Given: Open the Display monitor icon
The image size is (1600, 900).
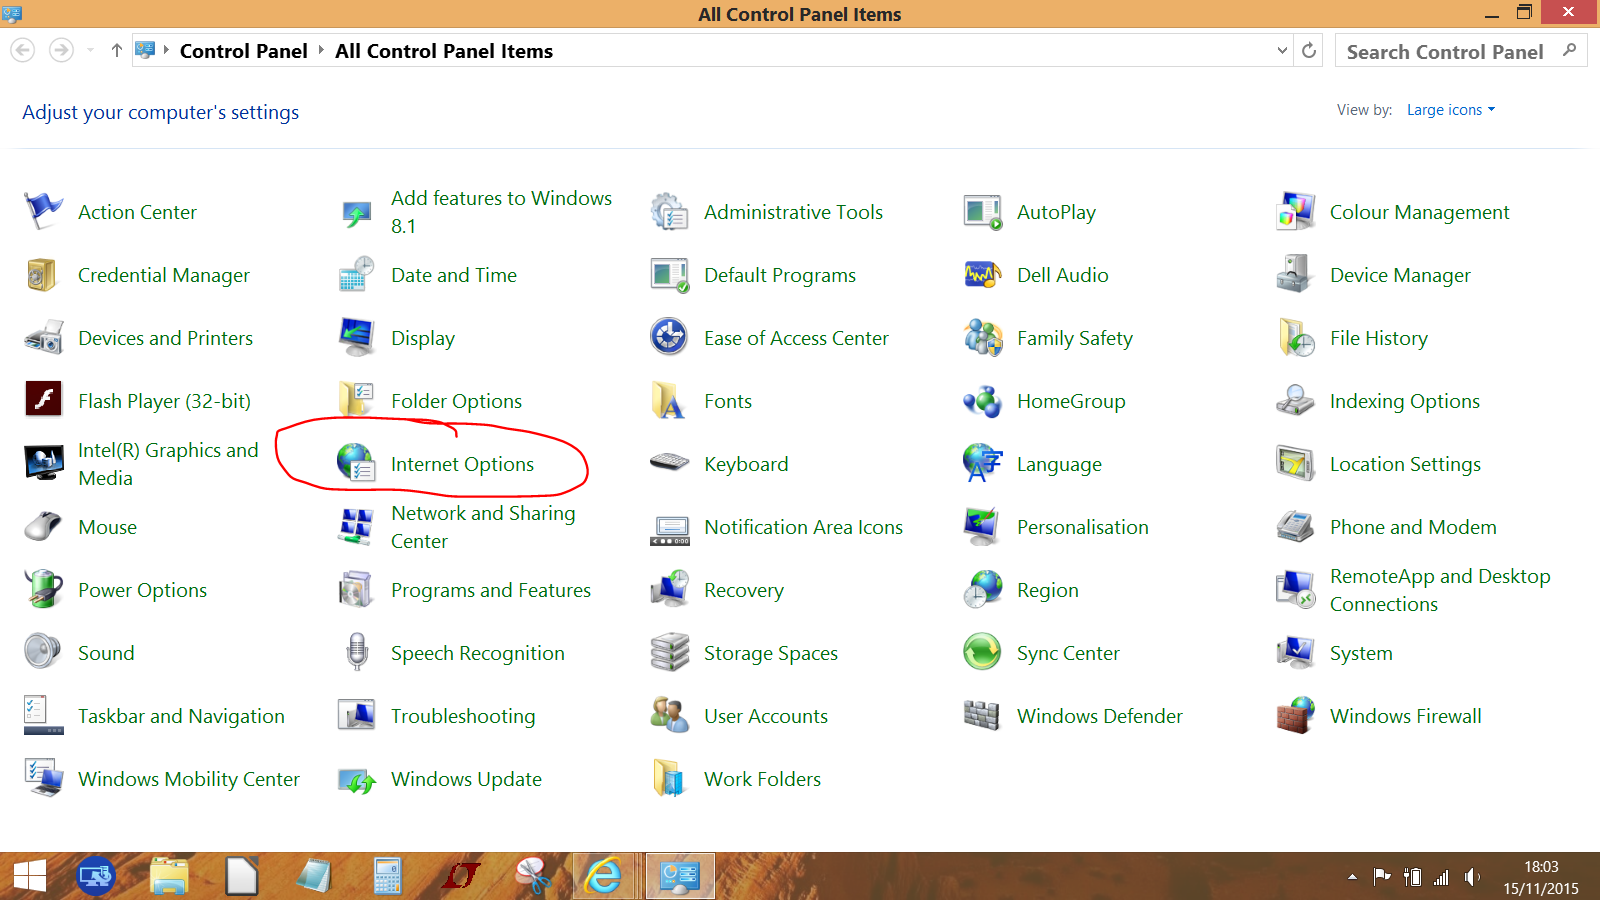Looking at the screenshot, I should coord(356,338).
